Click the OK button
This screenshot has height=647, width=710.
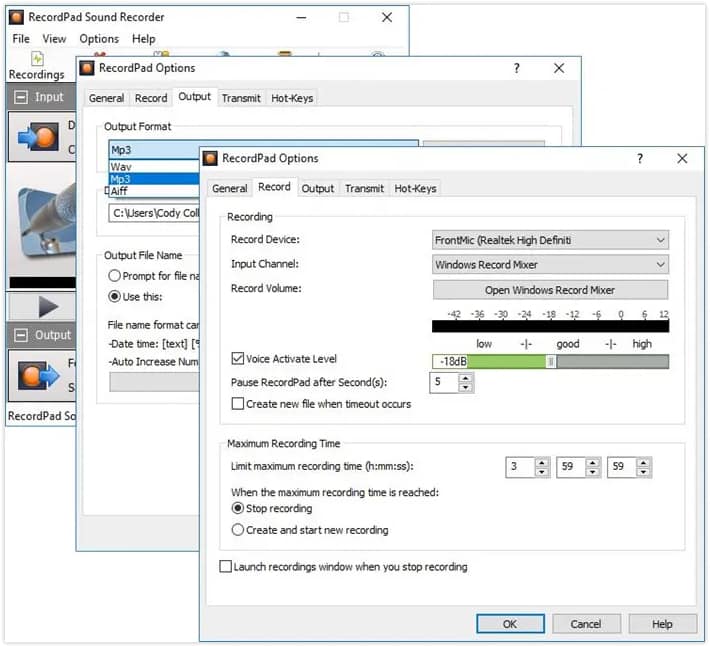(510, 624)
